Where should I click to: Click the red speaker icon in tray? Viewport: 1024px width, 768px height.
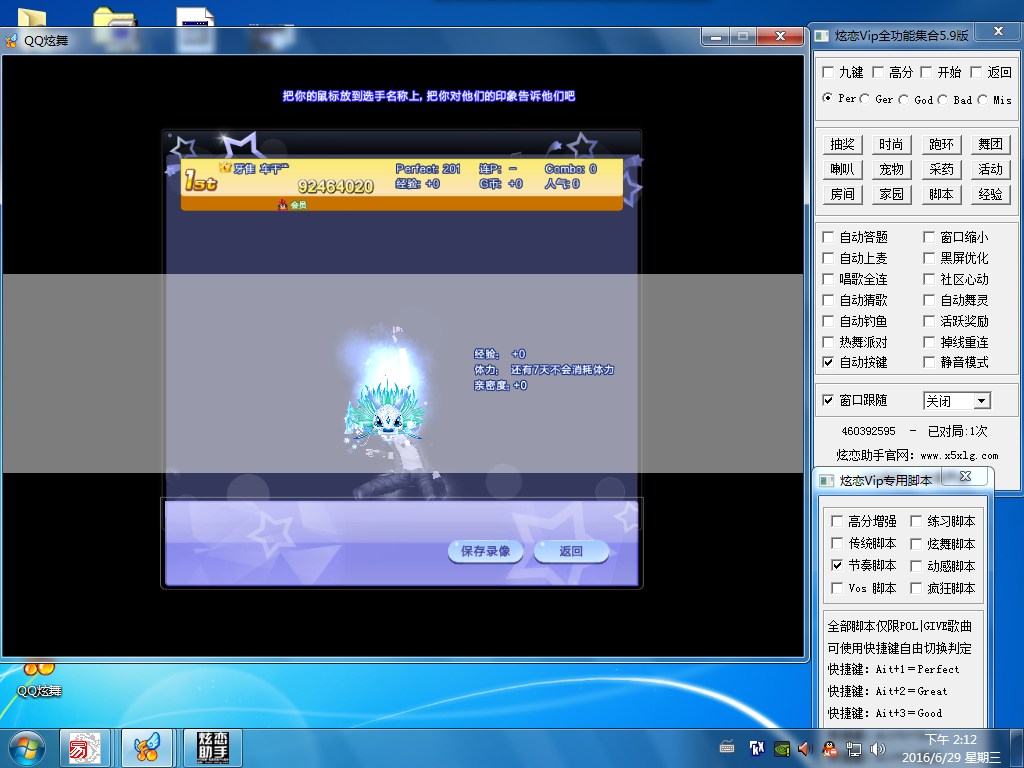click(x=805, y=748)
